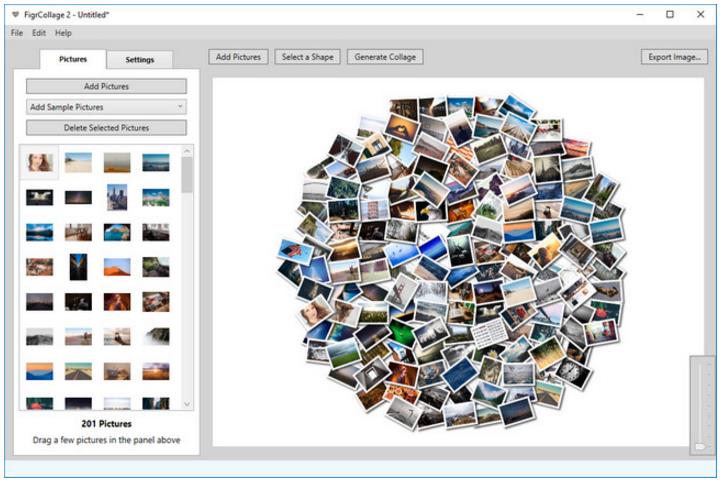The width and height of the screenshot is (723, 484).
Task: Click the thumbnail list scrollbar down arrow
Action: (187, 403)
